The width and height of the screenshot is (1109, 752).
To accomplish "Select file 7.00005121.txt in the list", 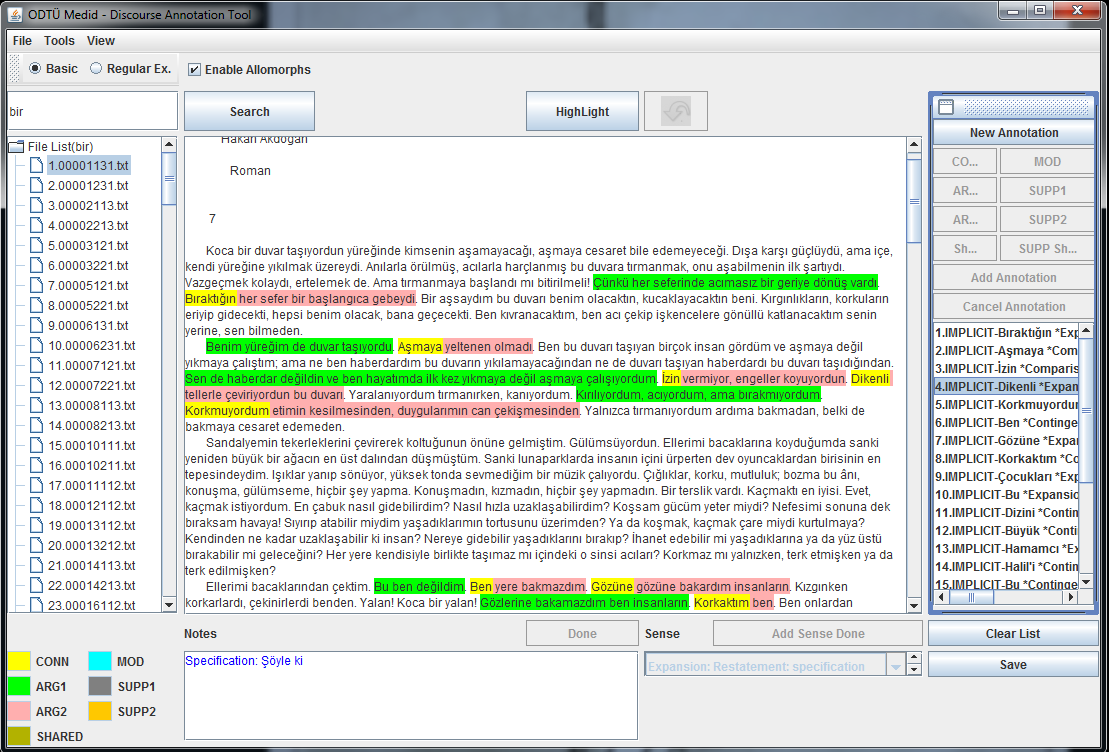I will 88,285.
